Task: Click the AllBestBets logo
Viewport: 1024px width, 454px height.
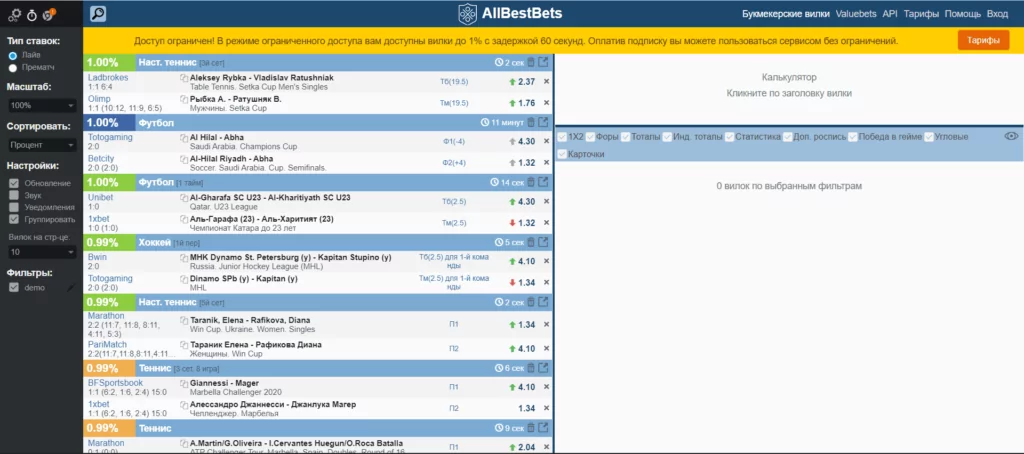Action: [x=510, y=13]
